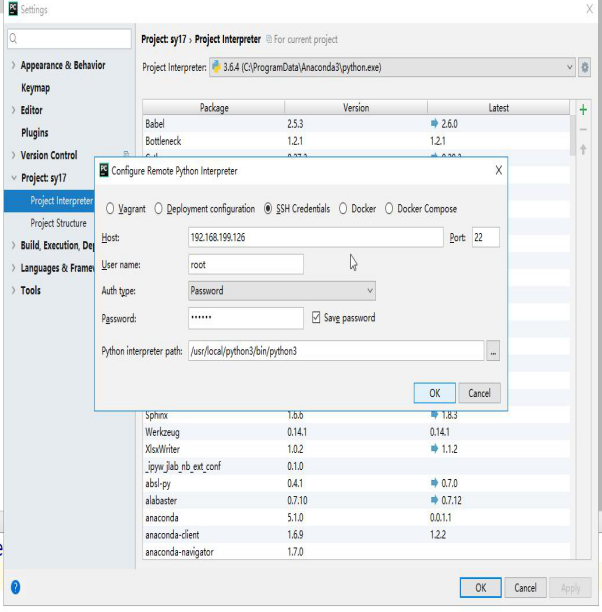
Task: Select Project Structure in the sidebar
Action: (58, 223)
